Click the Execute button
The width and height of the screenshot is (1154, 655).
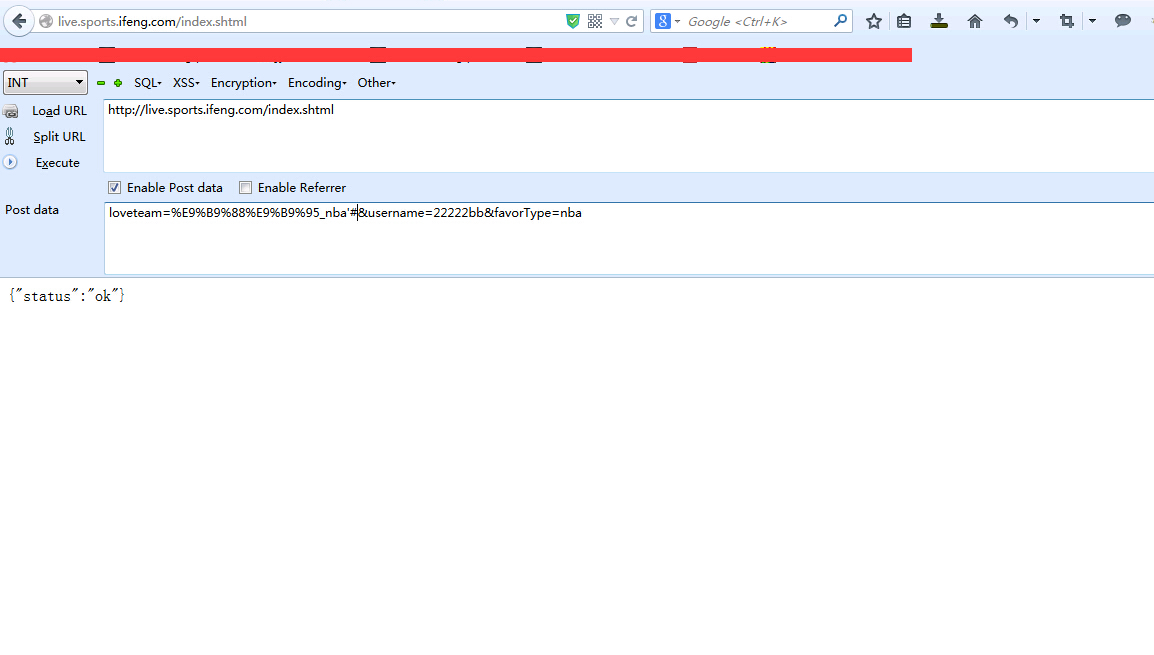point(57,163)
